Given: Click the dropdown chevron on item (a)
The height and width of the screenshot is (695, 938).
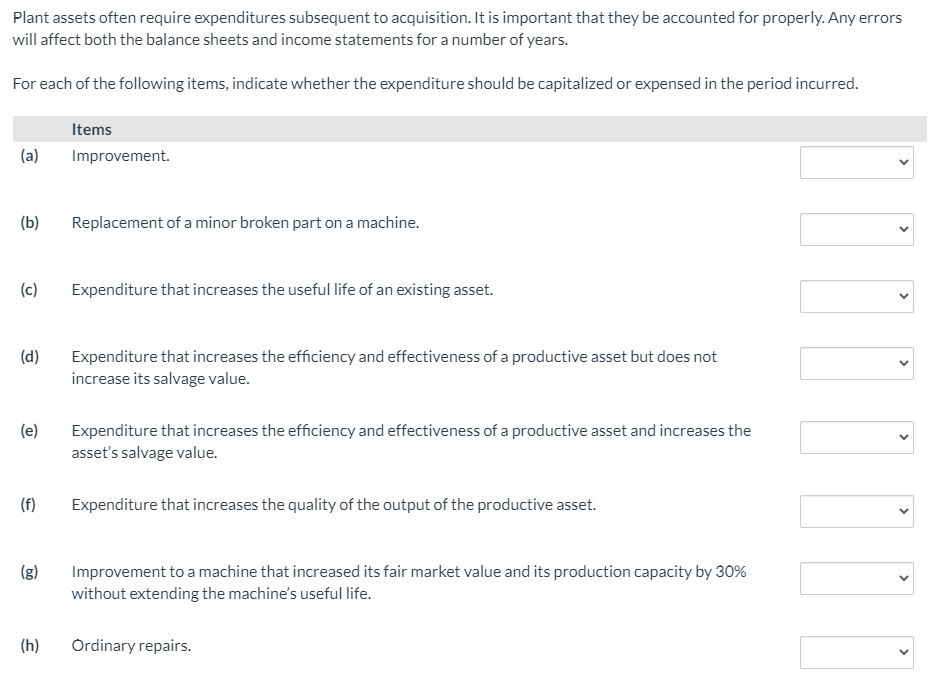Looking at the screenshot, I should point(903,162).
